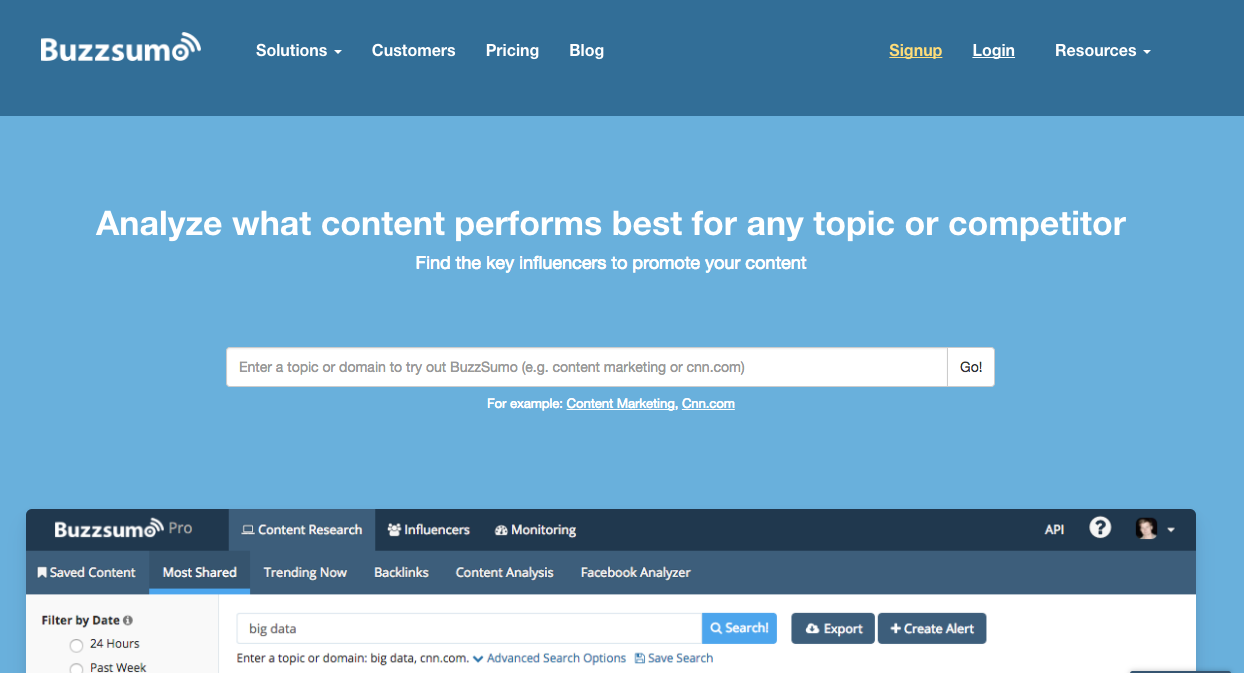Viewport: 1244px width, 673px height.
Task: Open the Monitoring tab in preview
Action: (x=535, y=530)
